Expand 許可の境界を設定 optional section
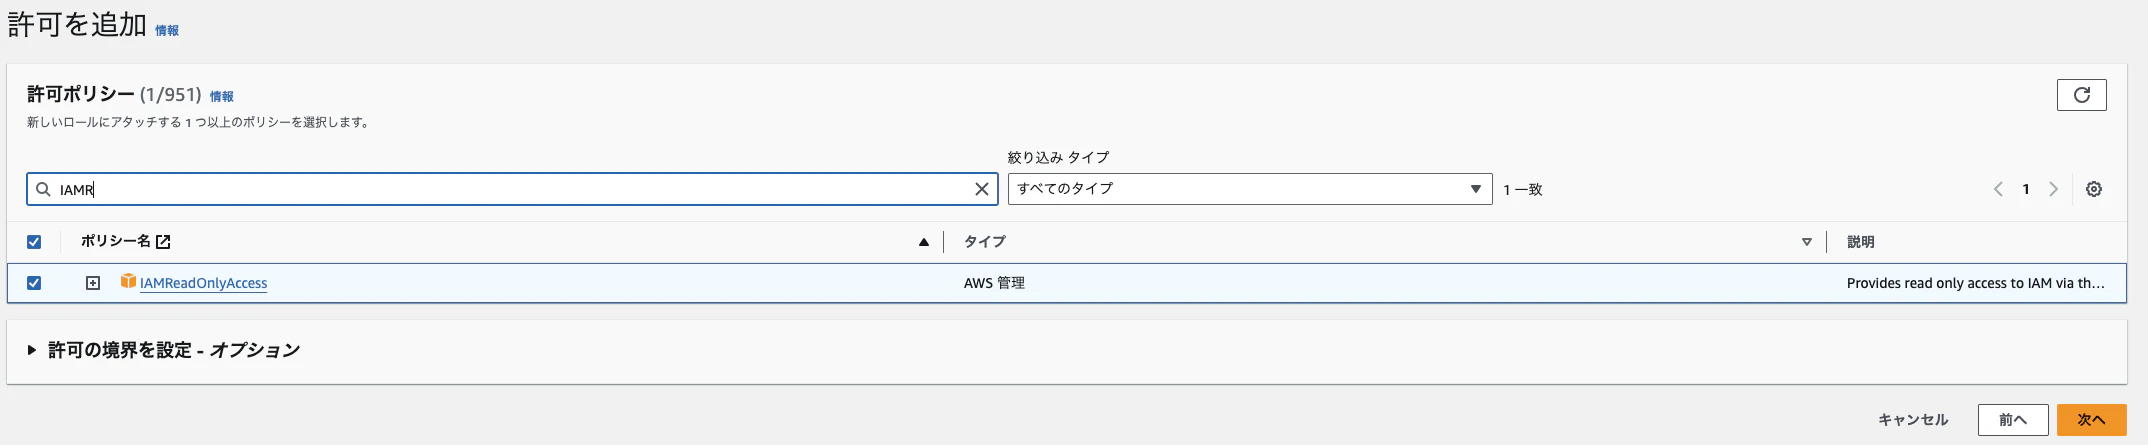The height and width of the screenshot is (445, 2148). click(32, 350)
